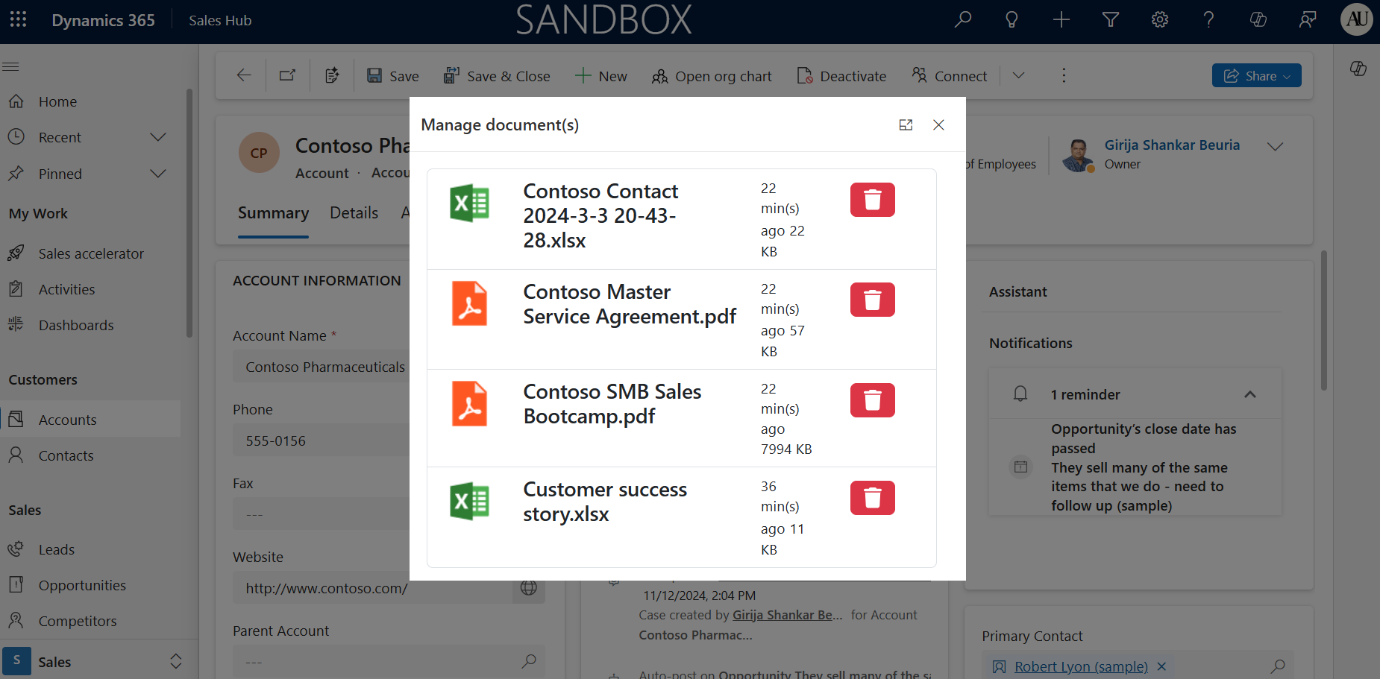Delete Contoso SMB Sales Bootcamp.pdf
This screenshot has height=679, width=1380.
tap(872, 400)
